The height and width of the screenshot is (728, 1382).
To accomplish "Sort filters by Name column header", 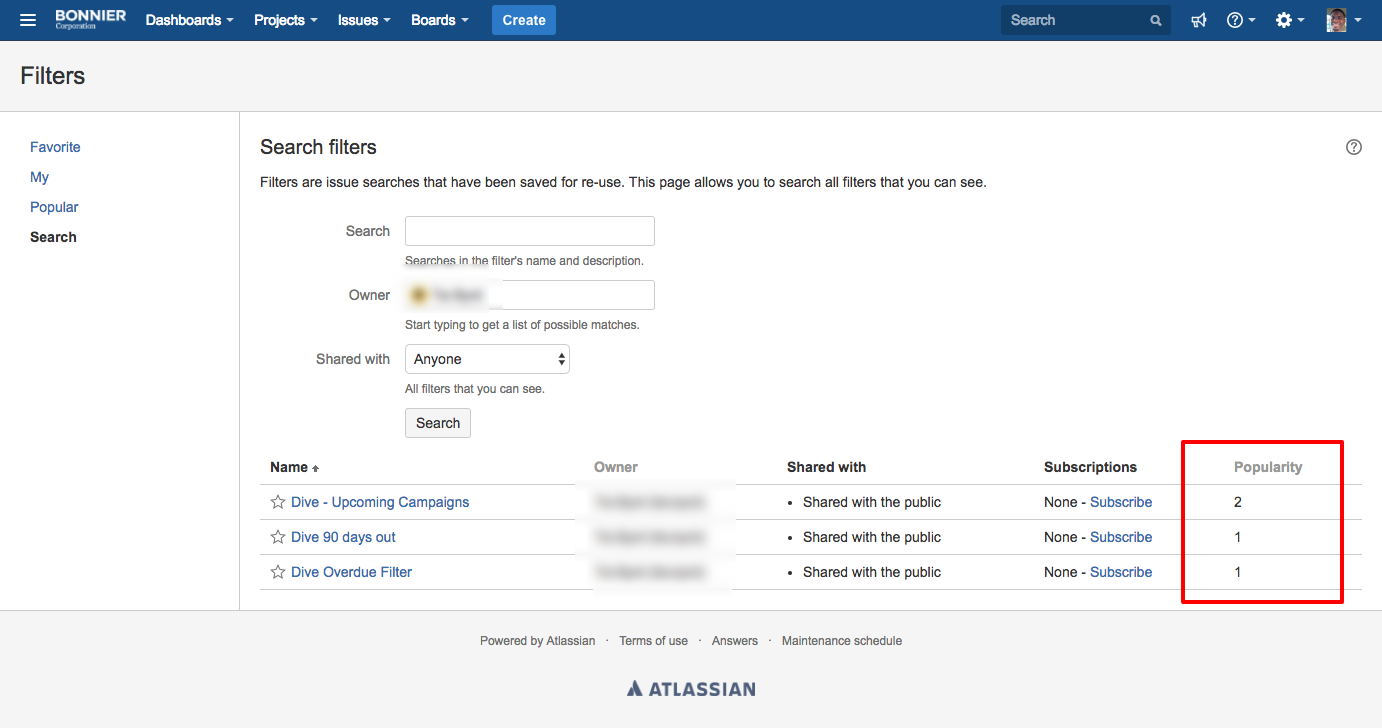I will pos(295,467).
